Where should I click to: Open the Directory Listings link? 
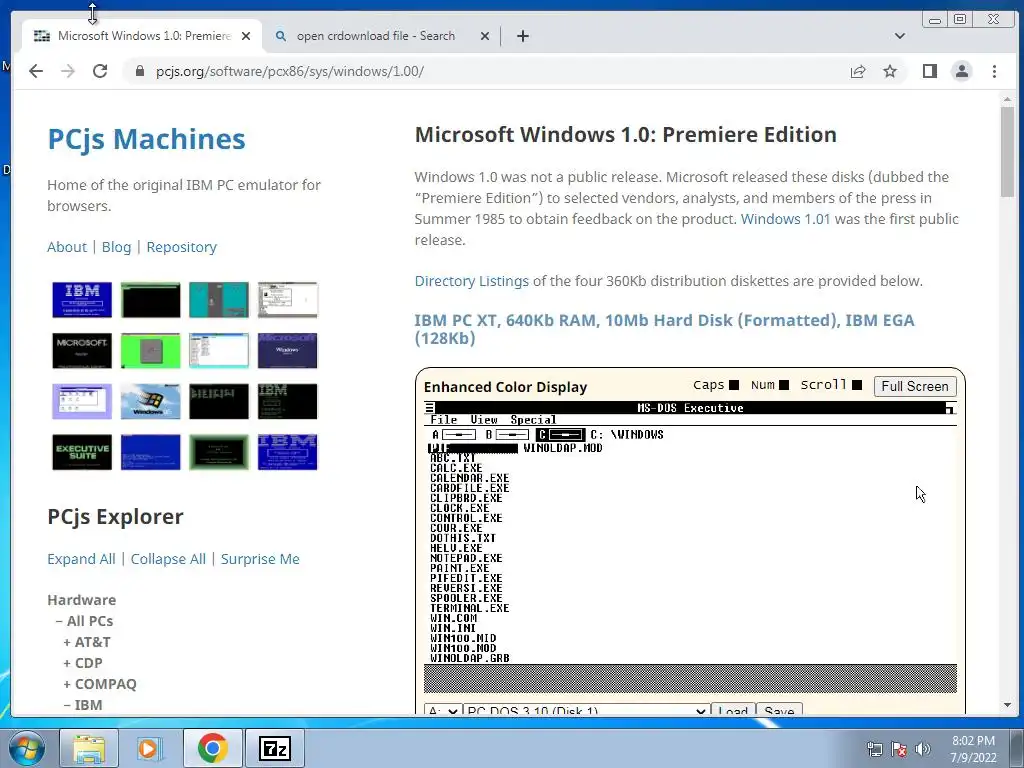tap(472, 281)
